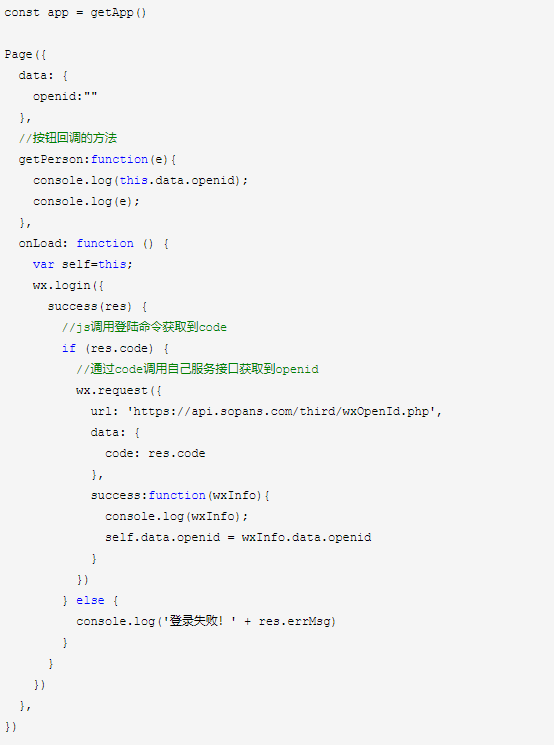Click comment about 获取到openid via code
The image size is (554, 745).
click(x=197, y=369)
